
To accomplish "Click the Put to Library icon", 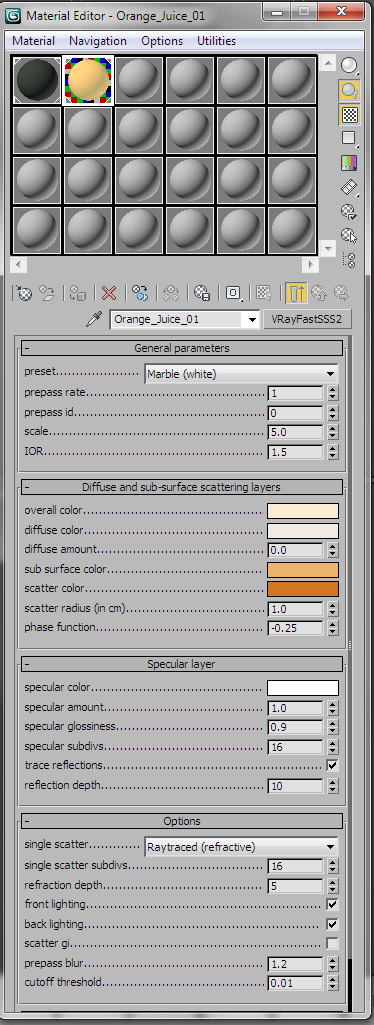I will point(202,293).
